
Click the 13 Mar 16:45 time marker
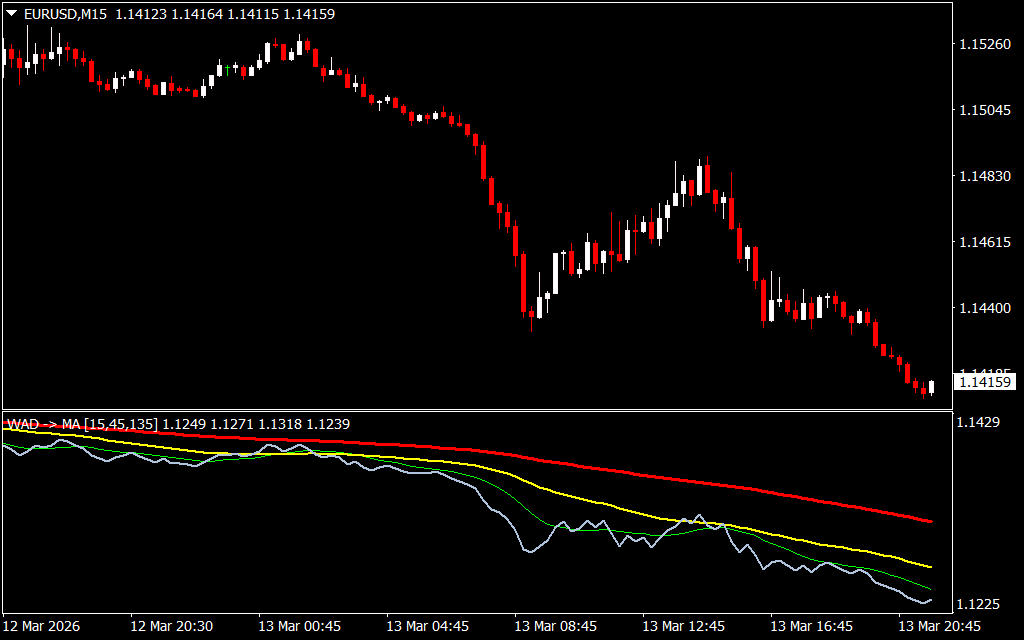tap(812, 626)
